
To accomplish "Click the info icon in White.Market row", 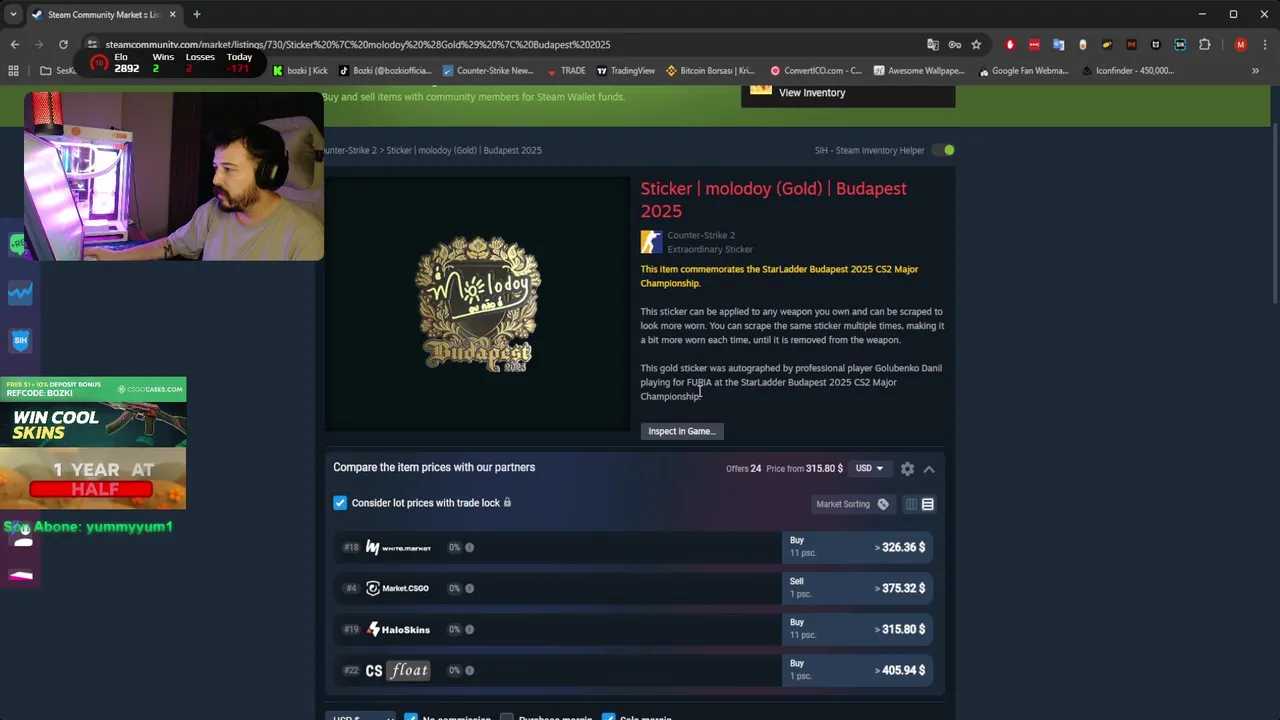I will pyautogui.click(x=469, y=547).
